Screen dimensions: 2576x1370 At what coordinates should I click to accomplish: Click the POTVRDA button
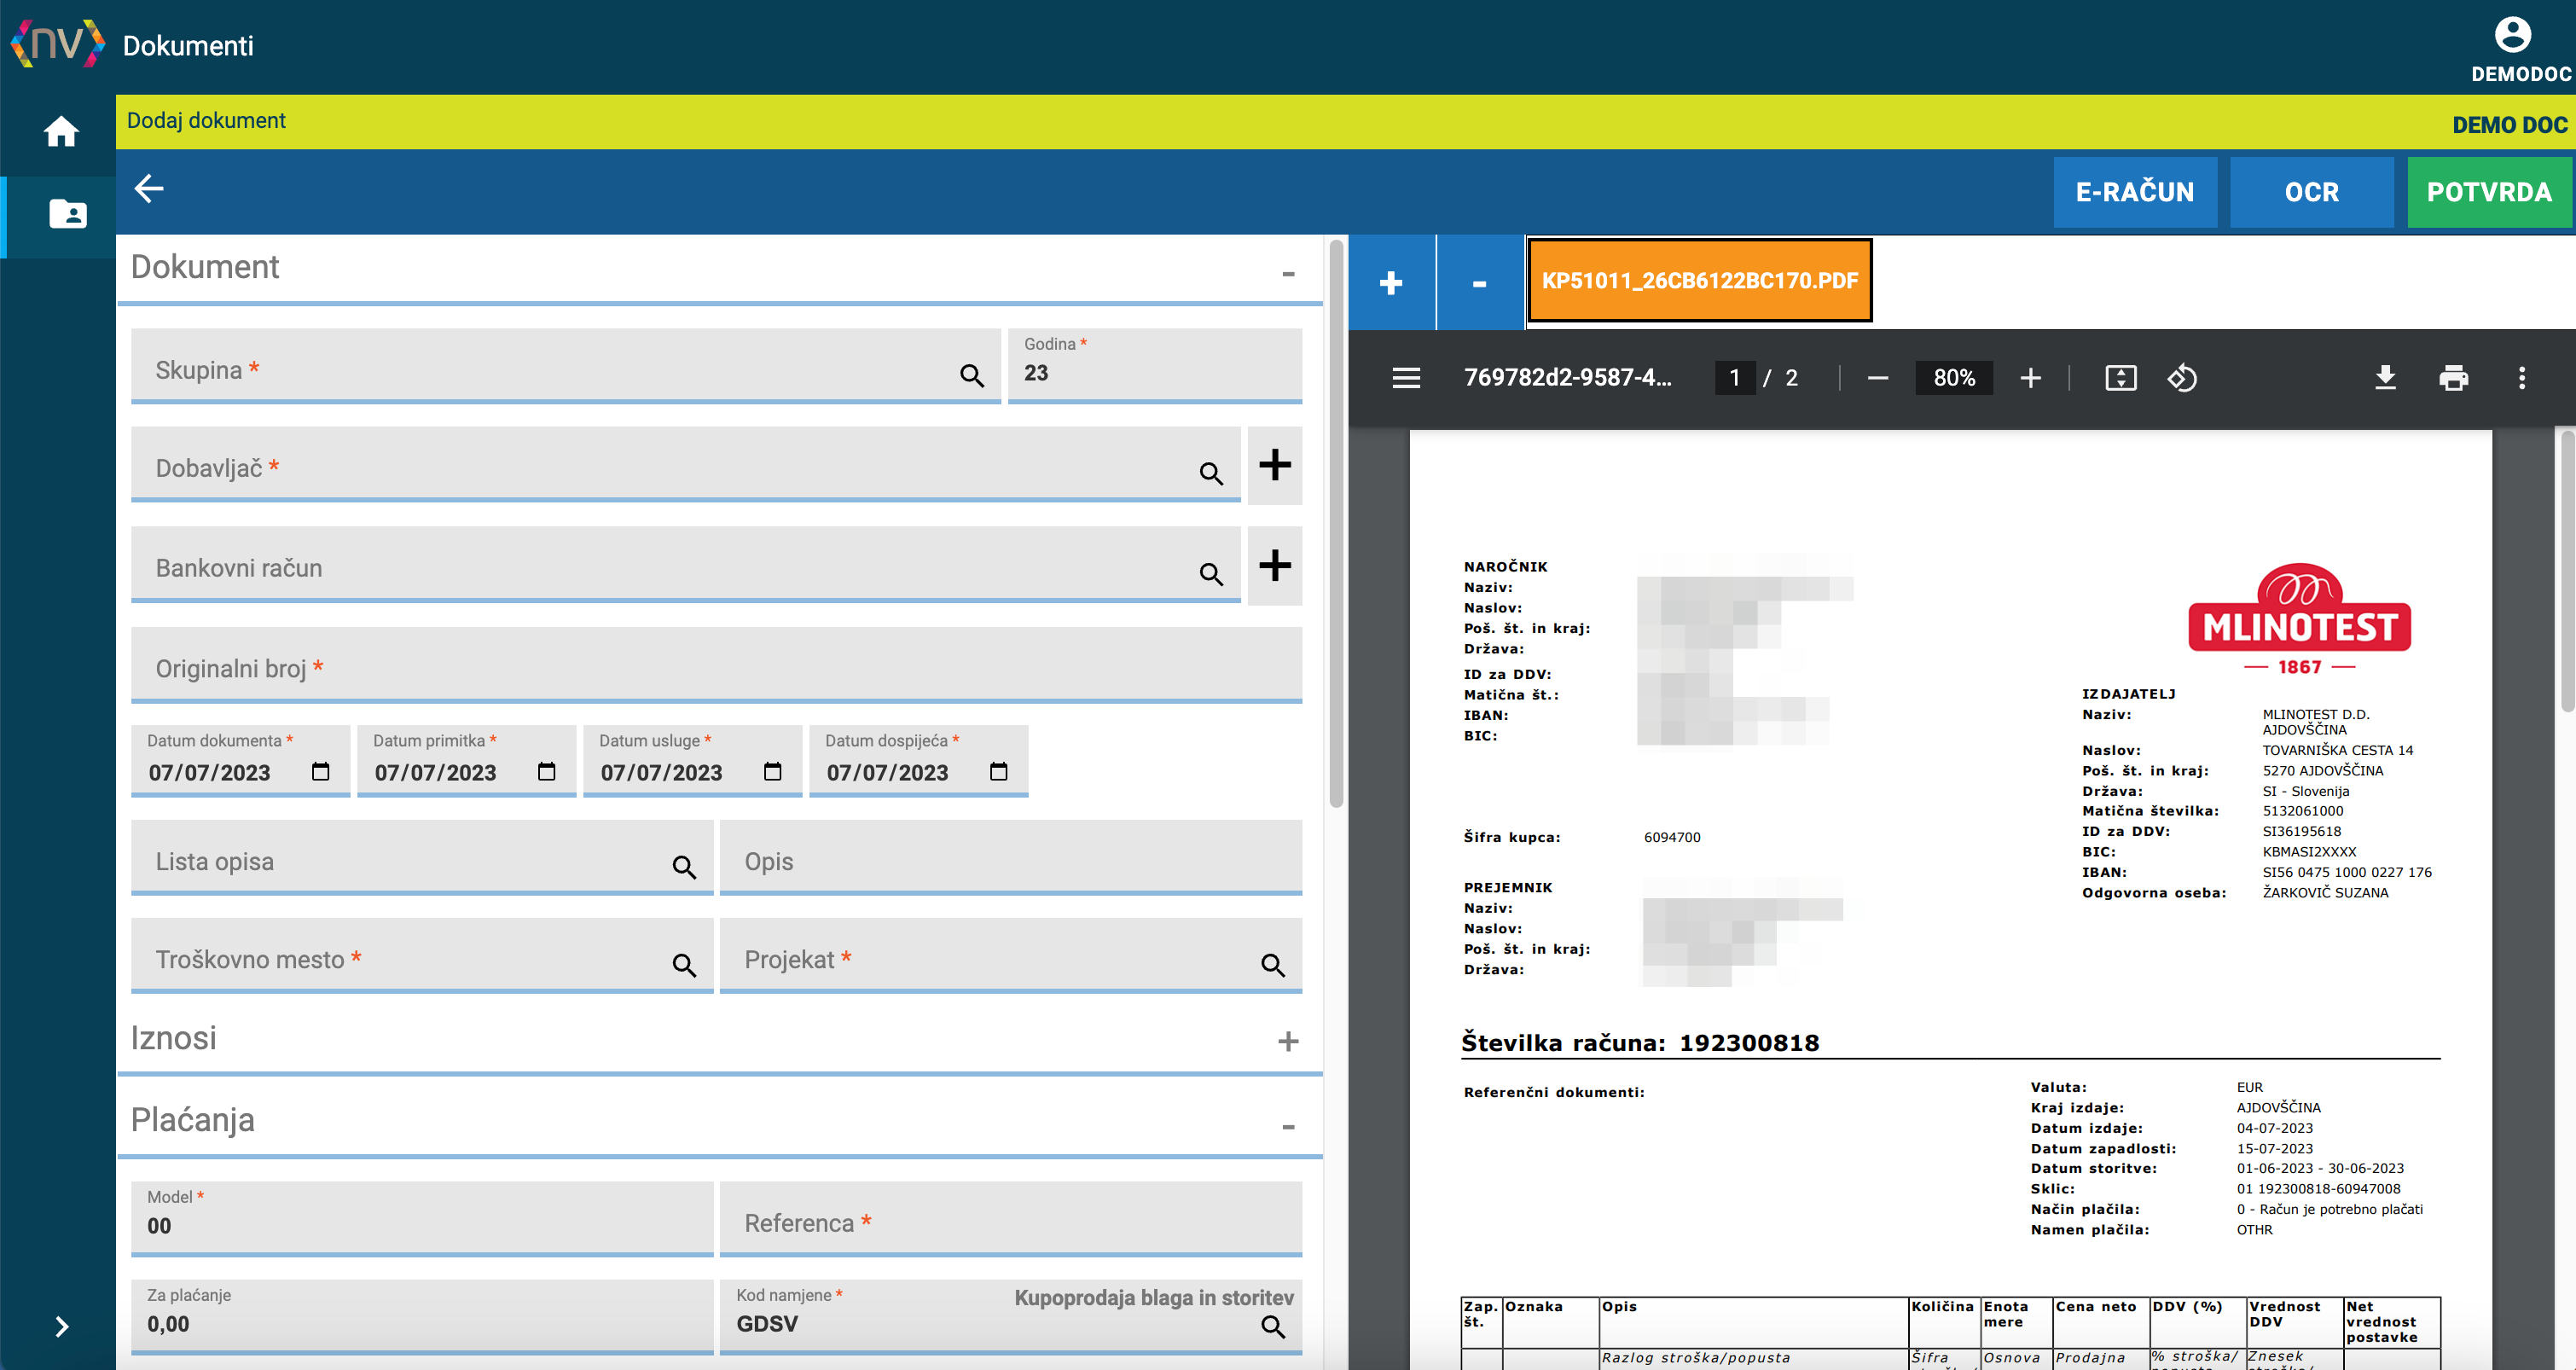[2489, 192]
